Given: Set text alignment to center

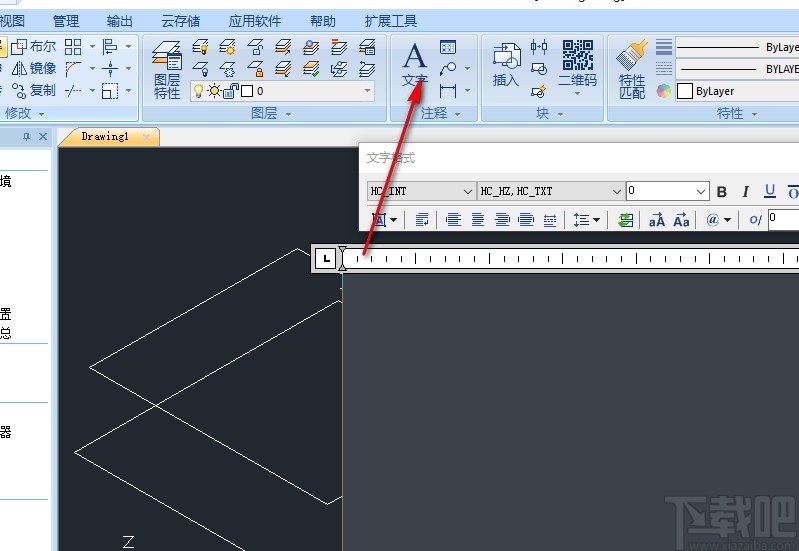Looking at the screenshot, I should [477, 220].
